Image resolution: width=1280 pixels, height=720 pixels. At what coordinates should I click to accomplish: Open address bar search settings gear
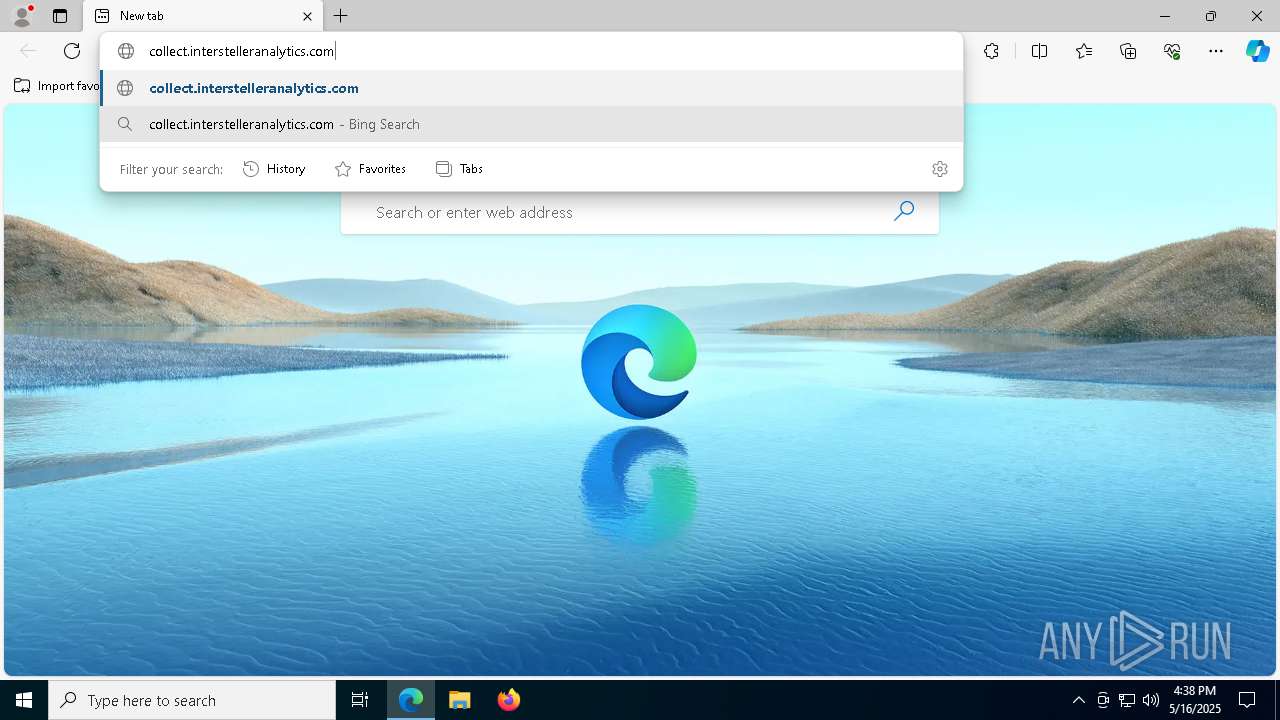click(x=939, y=169)
